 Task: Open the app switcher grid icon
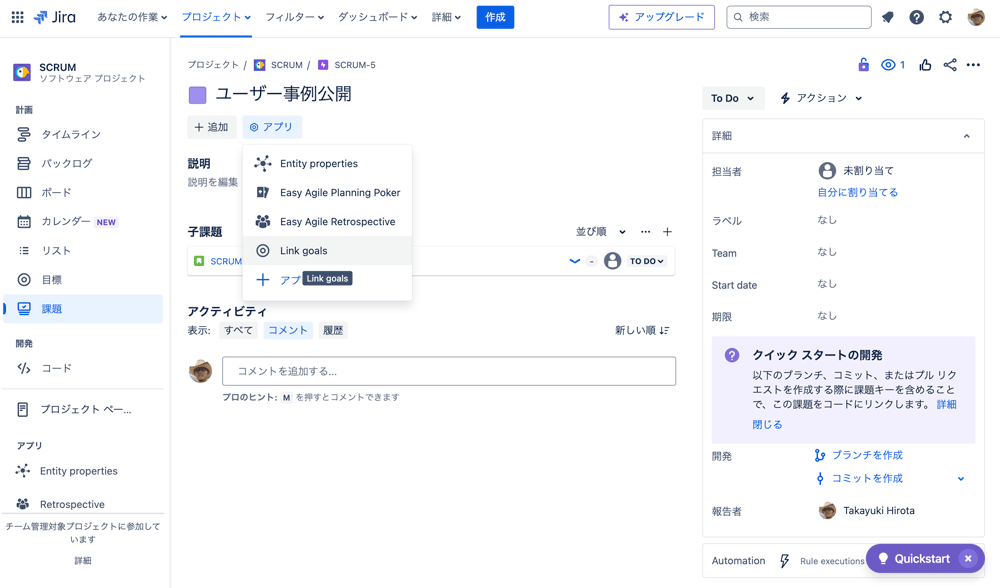(18, 17)
